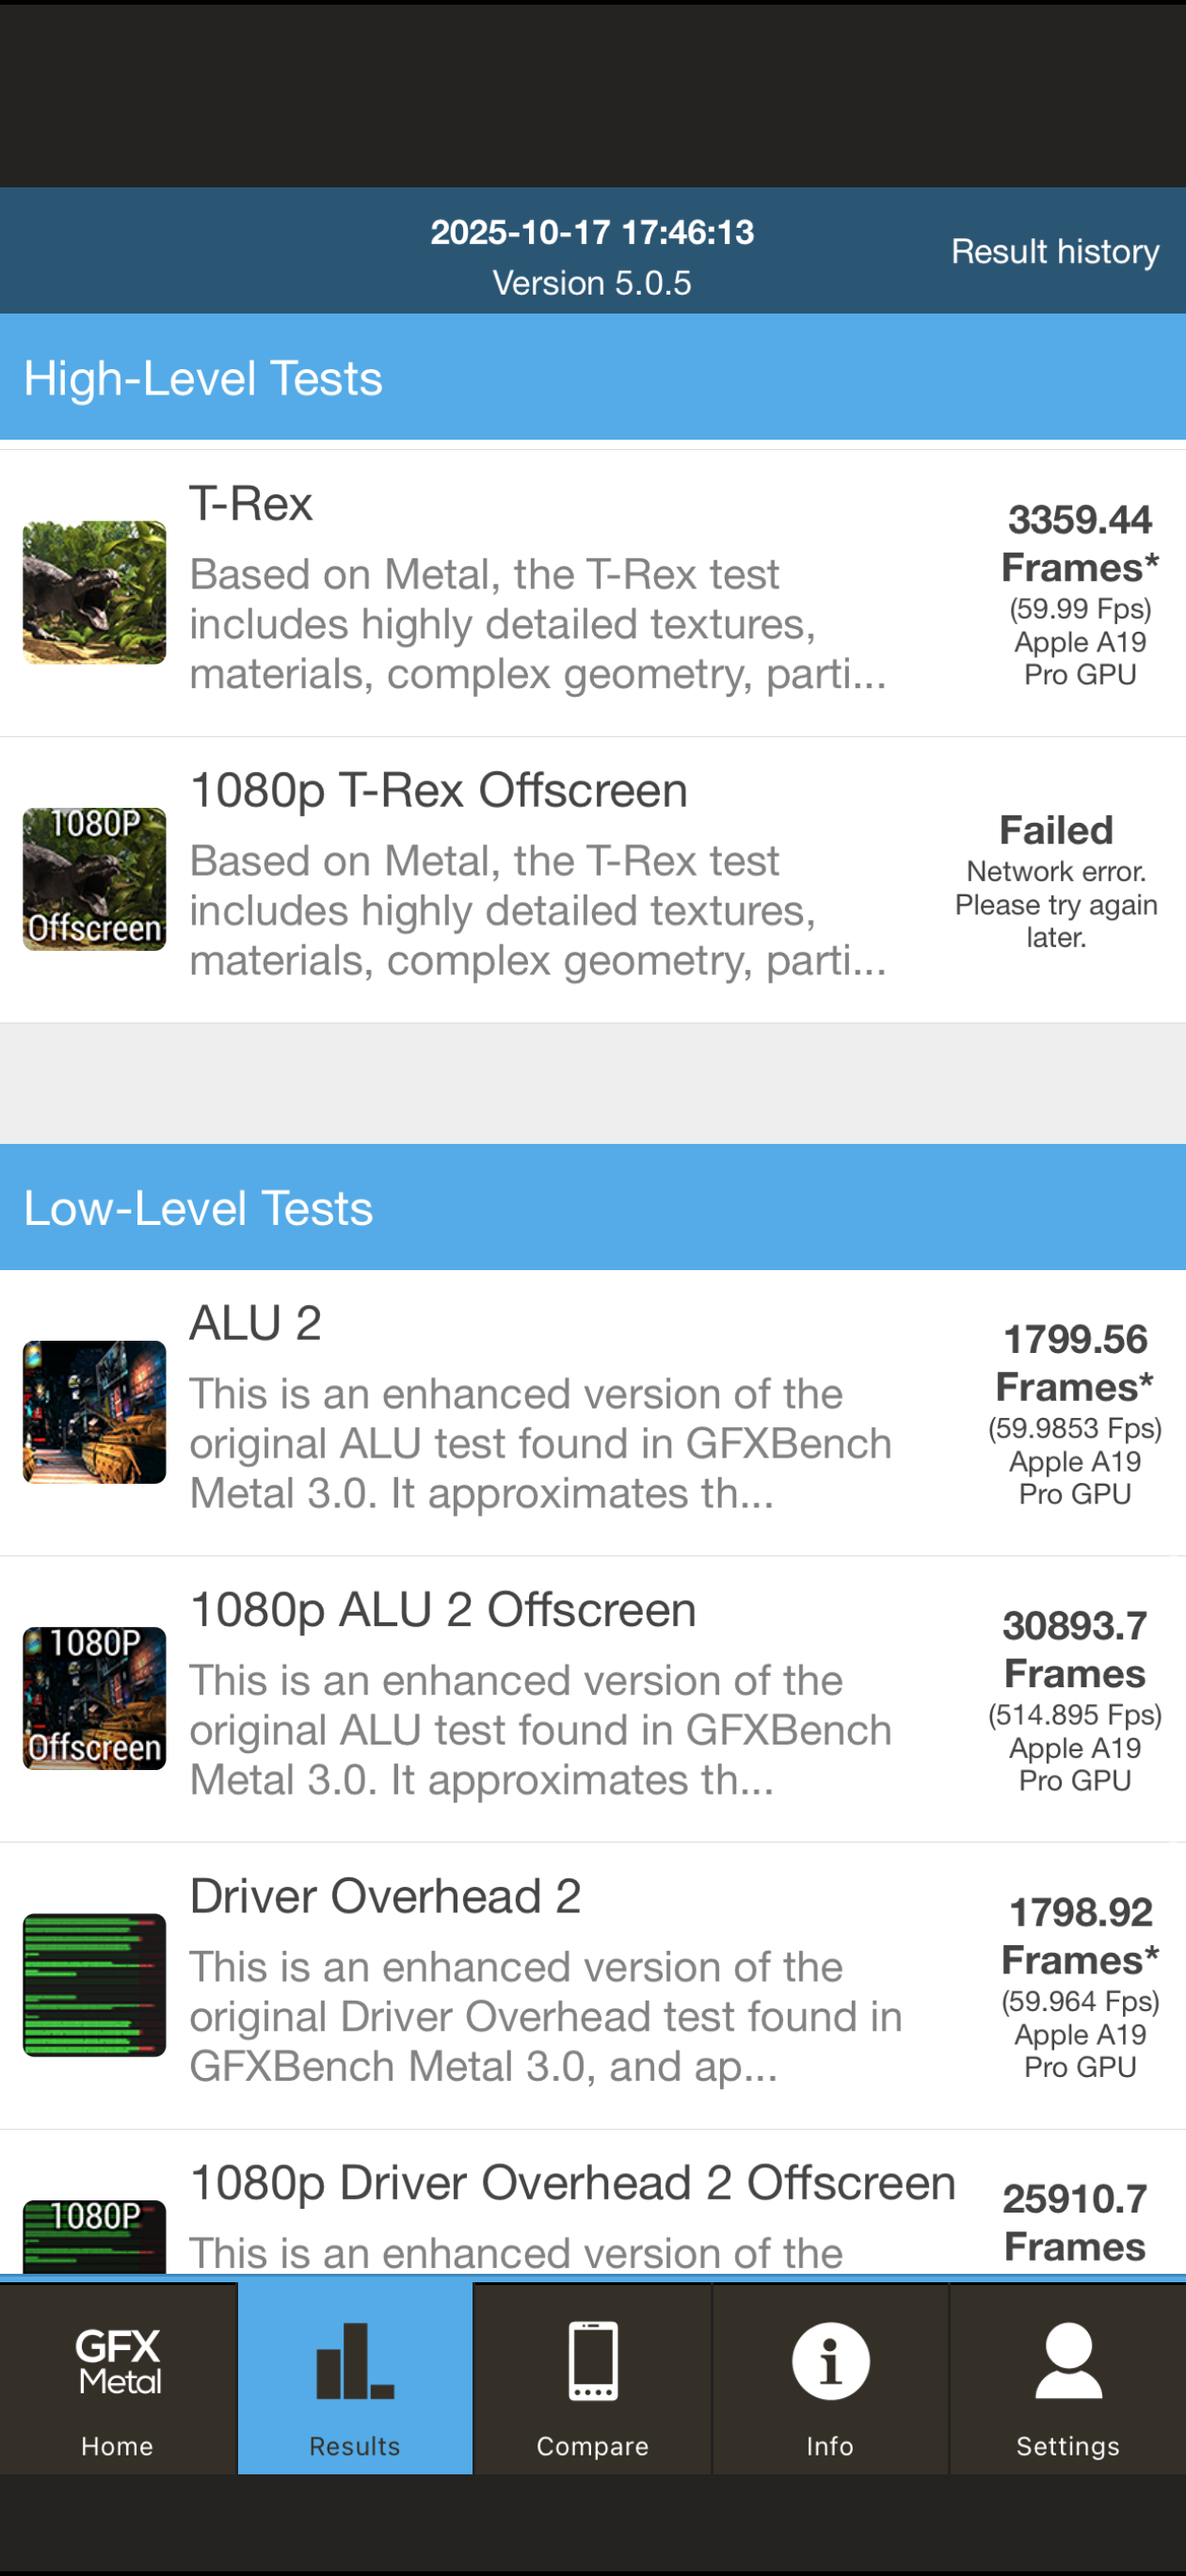Open Settings person icon tab
1186x2576 pixels.
1067,2378
